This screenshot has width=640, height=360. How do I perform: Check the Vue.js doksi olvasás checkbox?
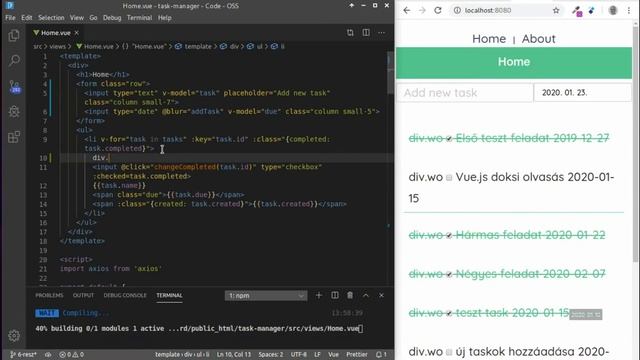coord(449,178)
